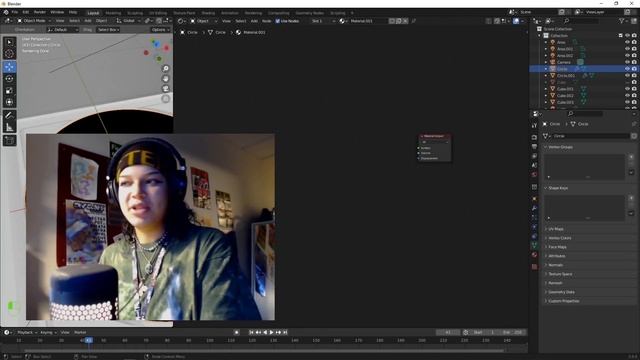The width and height of the screenshot is (640, 360).
Task: Jump to the timeline end frame
Action: click(285, 332)
